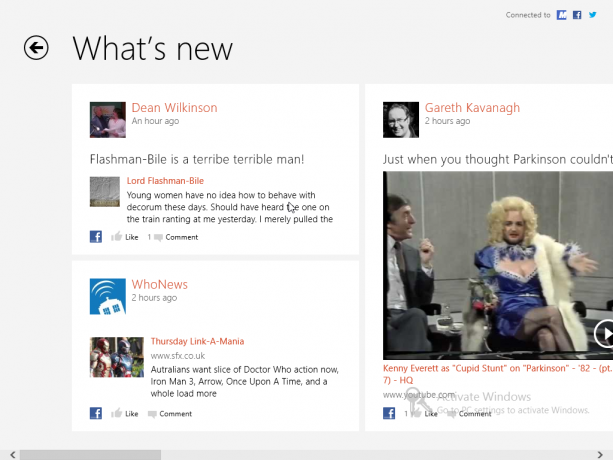The height and width of the screenshot is (460, 613).
Task: Play the Kenny Everett video
Action: coord(604,334)
